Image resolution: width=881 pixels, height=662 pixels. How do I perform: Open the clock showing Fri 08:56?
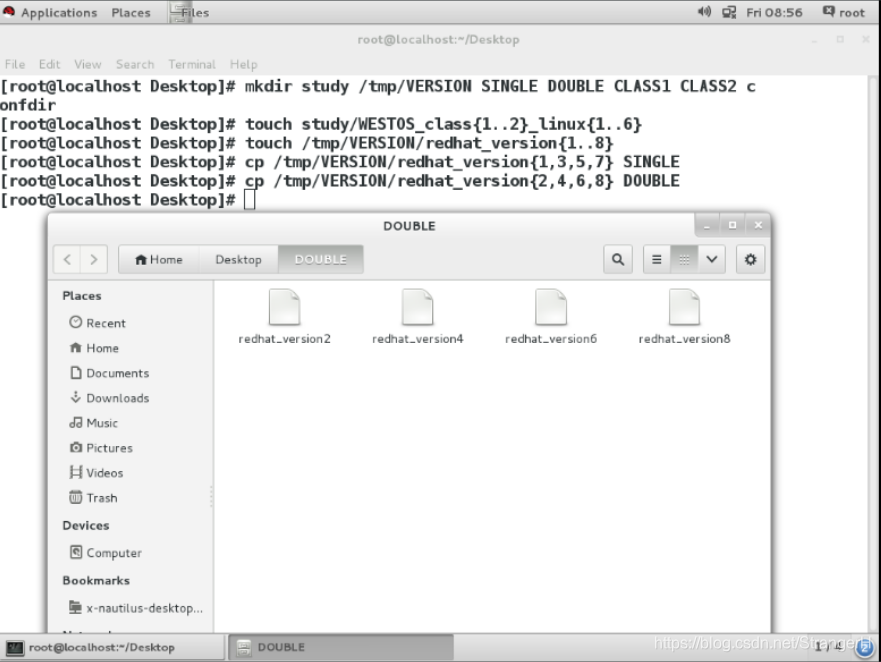[x=774, y=12]
